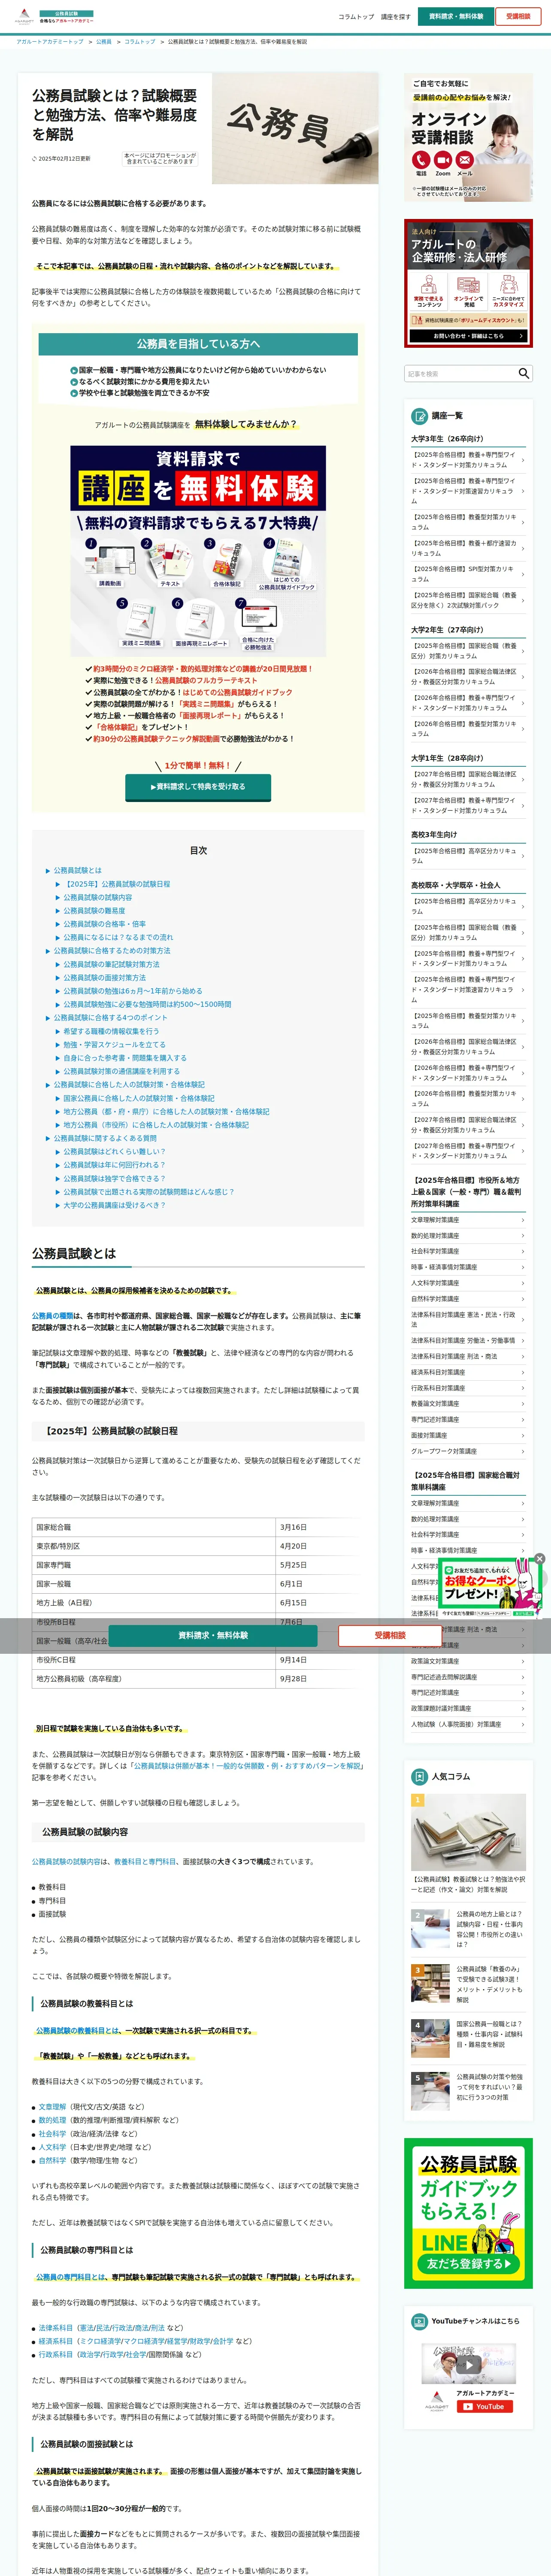The width and height of the screenshot is (551, 2576).
Task: Close the LINE coupon popup with the X
Action: [x=539, y=1558]
